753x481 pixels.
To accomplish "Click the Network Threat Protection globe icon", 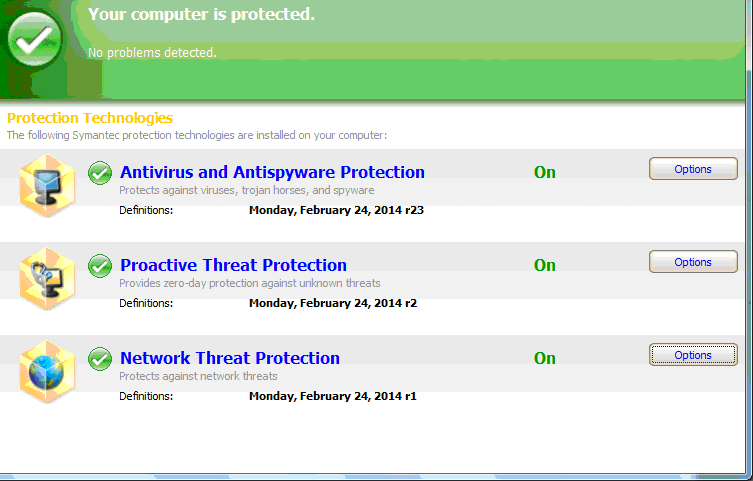I will (47, 371).
